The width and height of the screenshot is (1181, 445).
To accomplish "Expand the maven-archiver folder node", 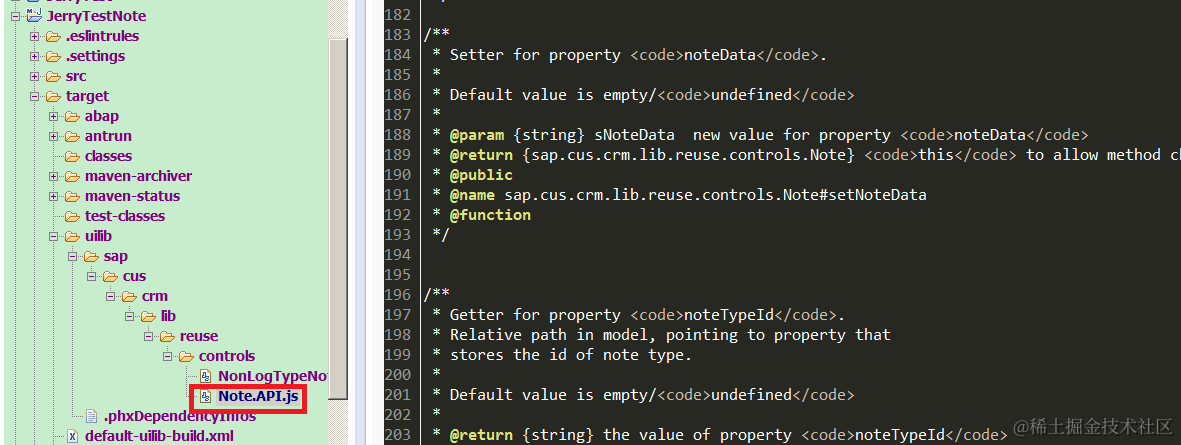I will pos(53,176).
